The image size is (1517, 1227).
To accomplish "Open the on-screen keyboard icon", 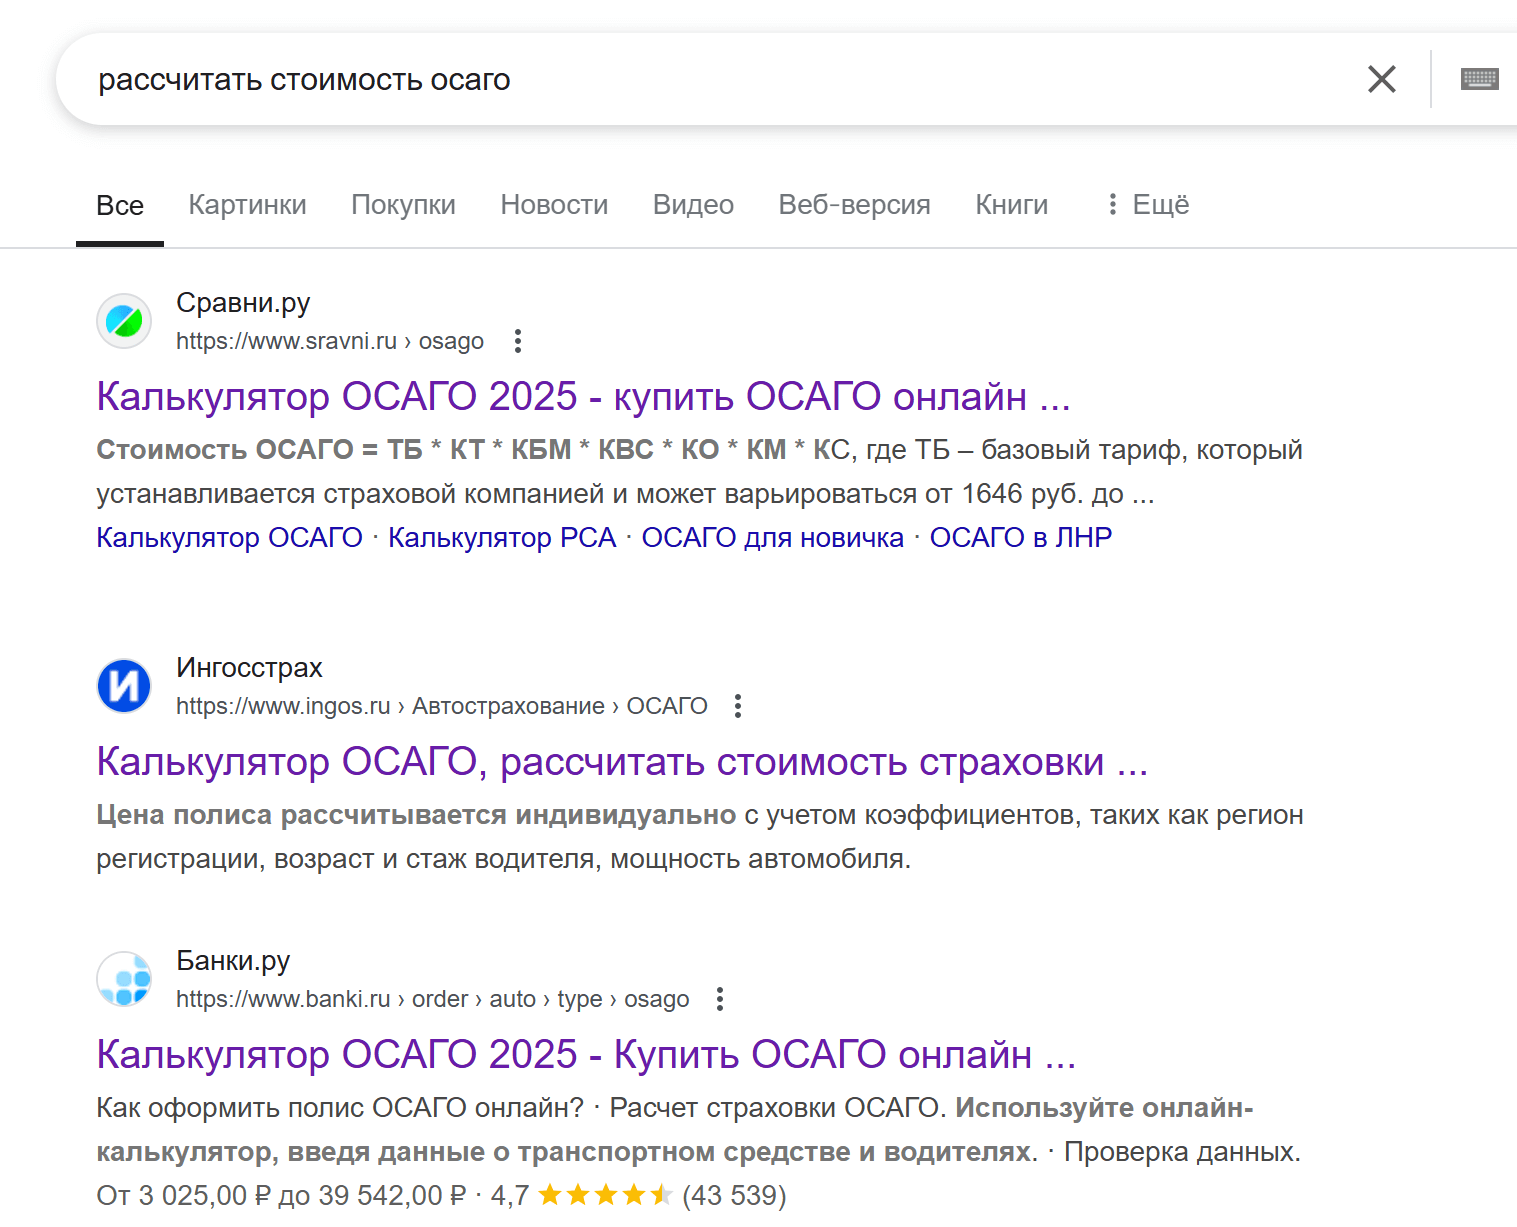I will tap(1480, 79).
